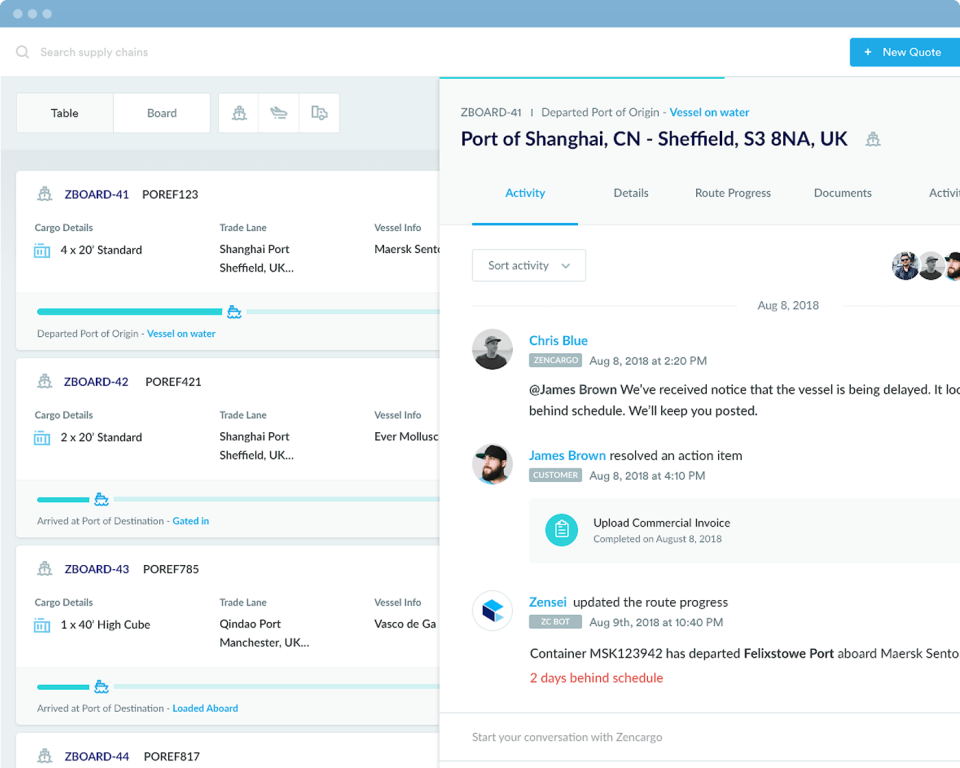Viewport: 960px width, 768px height.
Task: Open James Brown's profile name link
Action: [567, 456]
